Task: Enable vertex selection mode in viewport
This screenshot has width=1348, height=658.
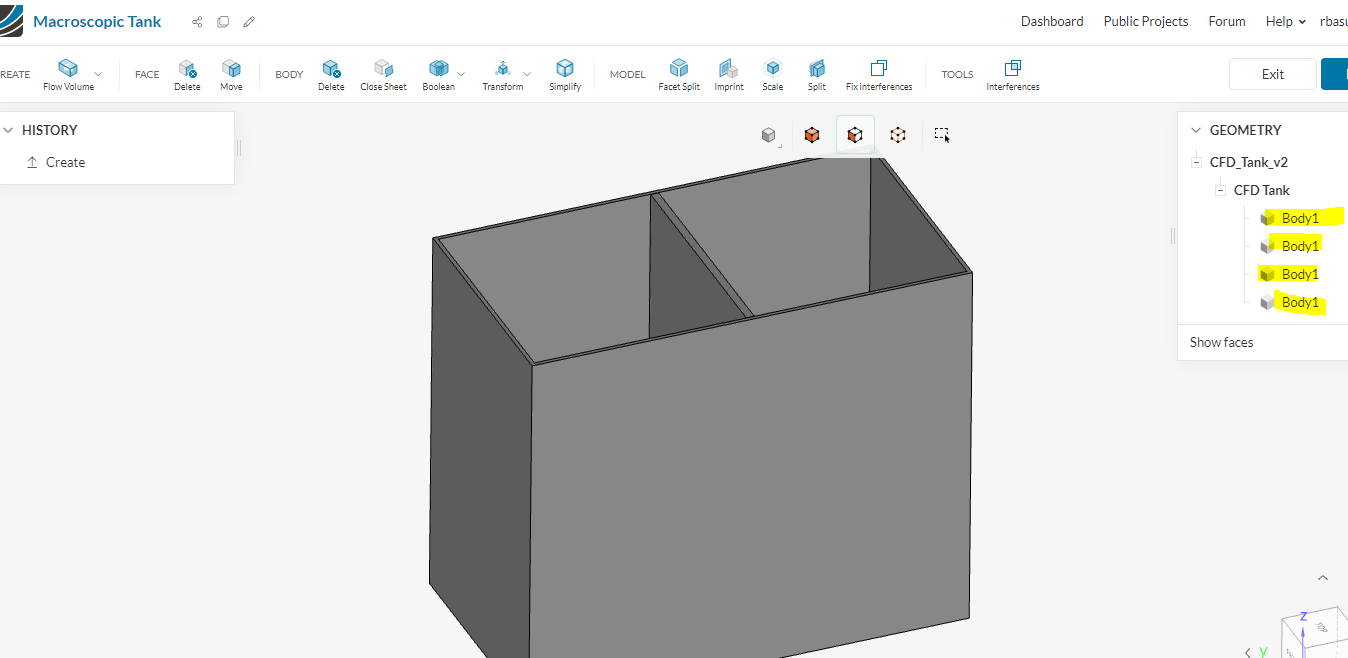Action: point(897,134)
